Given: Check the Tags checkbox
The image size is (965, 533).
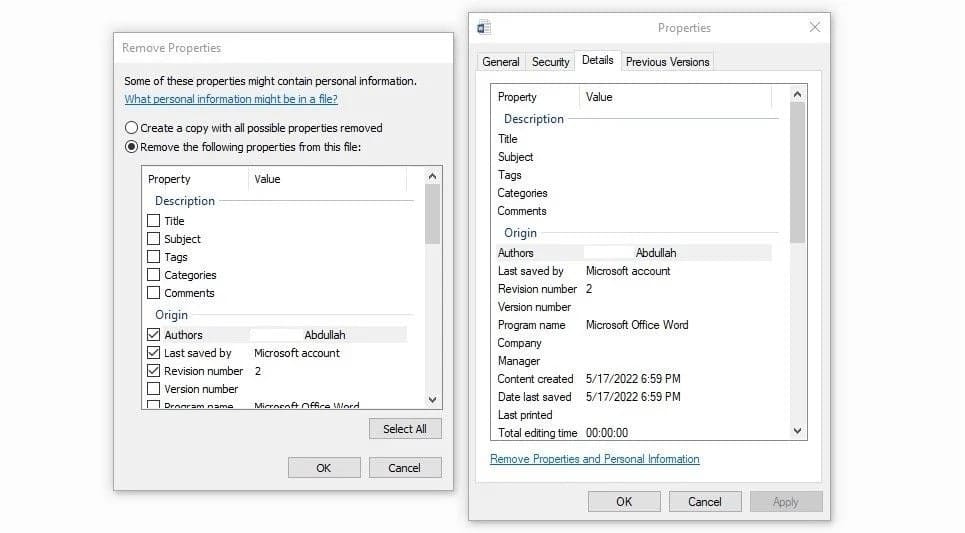Looking at the screenshot, I should point(154,257).
